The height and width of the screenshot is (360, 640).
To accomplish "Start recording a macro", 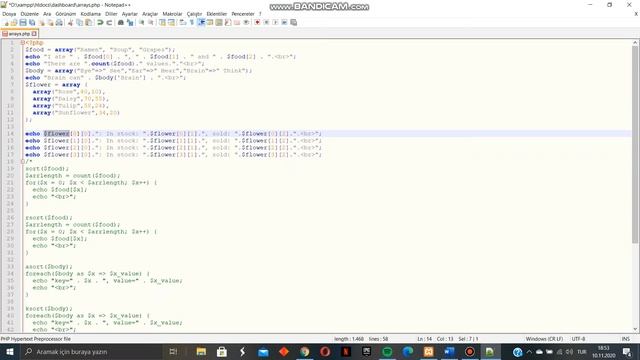I will pos(257,22).
